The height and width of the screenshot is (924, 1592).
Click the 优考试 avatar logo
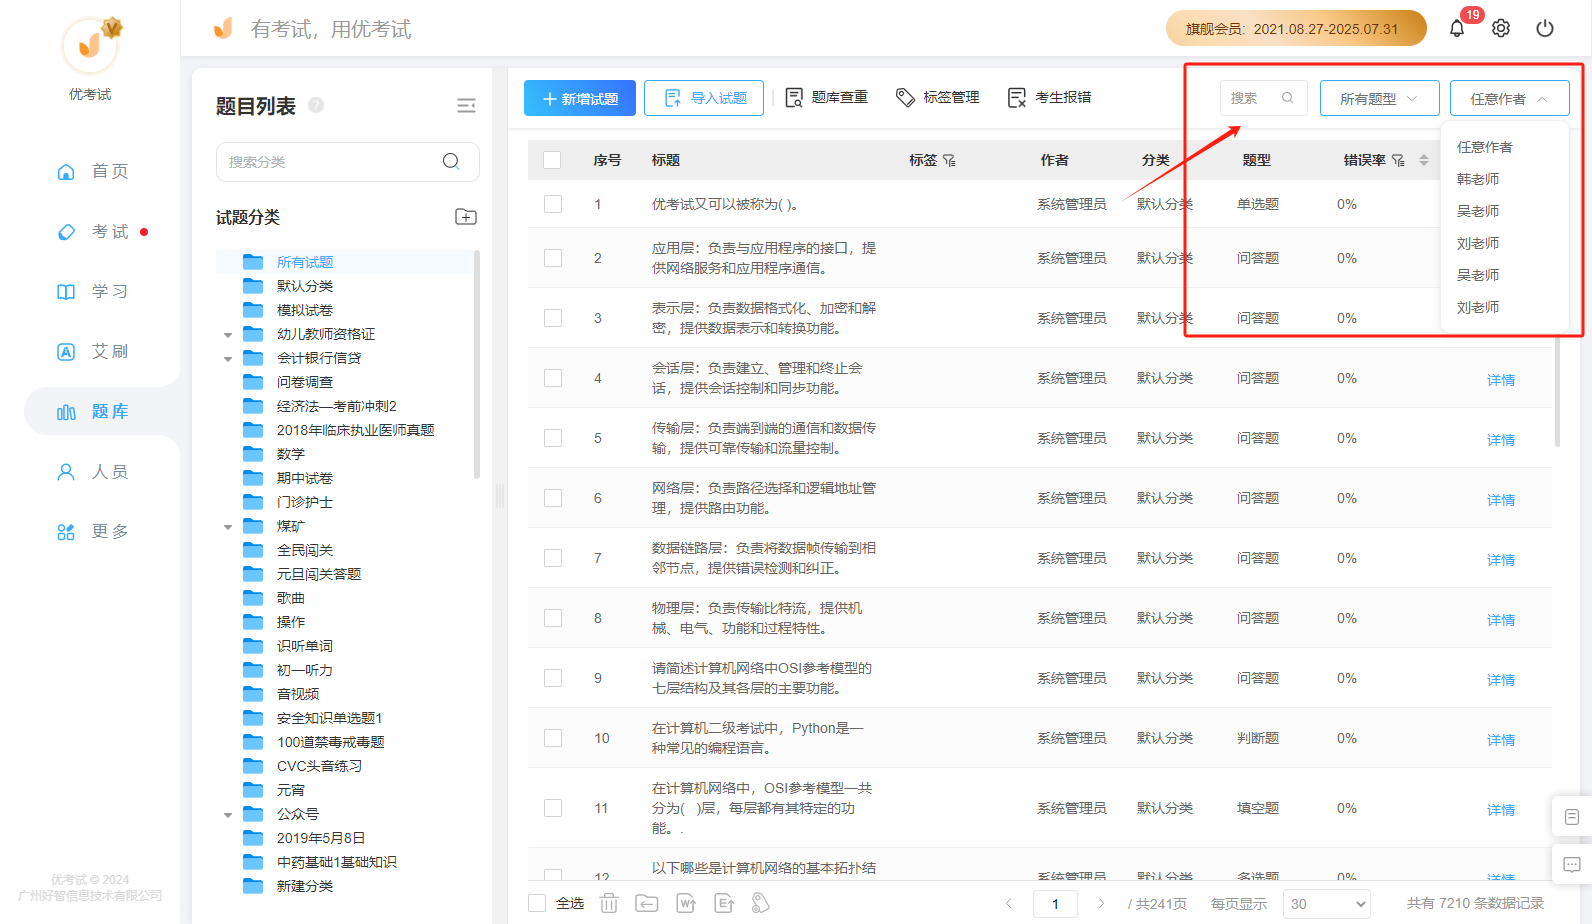(91, 45)
